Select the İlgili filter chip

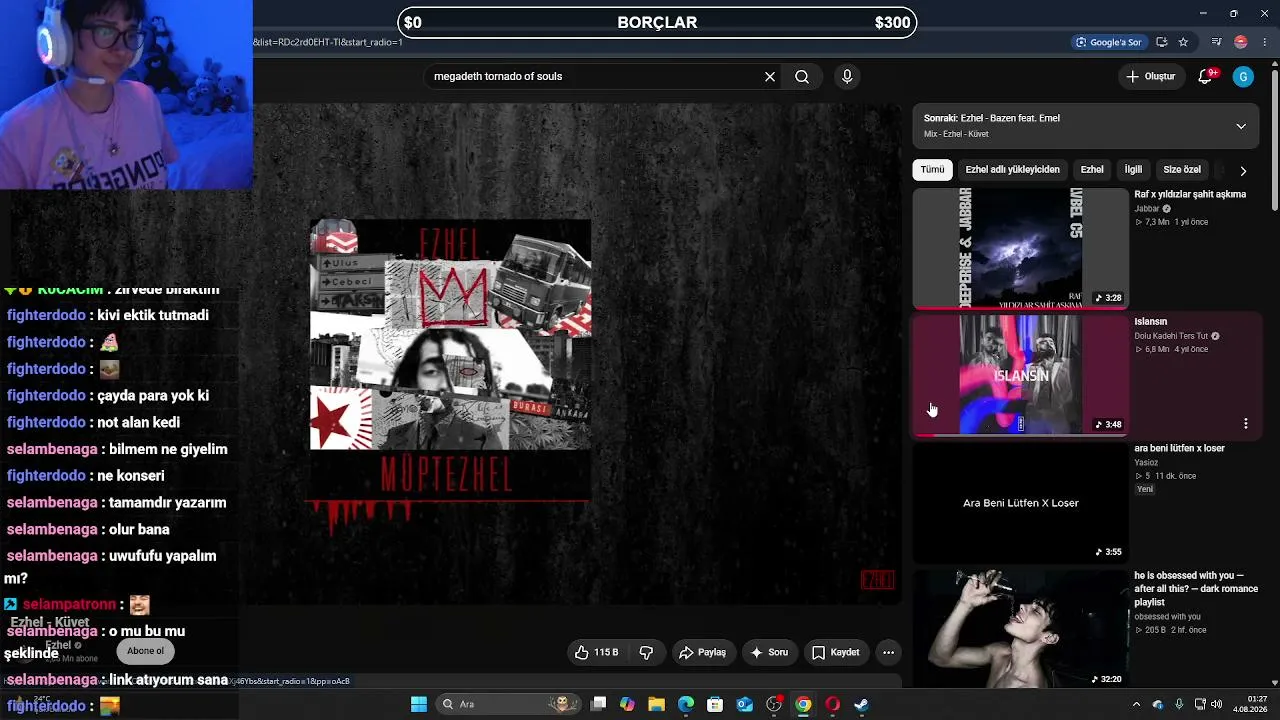click(x=1133, y=169)
